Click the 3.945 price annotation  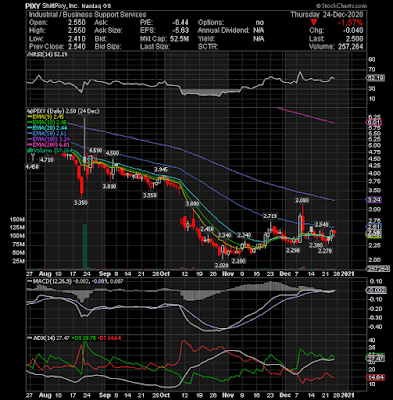(161, 170)
